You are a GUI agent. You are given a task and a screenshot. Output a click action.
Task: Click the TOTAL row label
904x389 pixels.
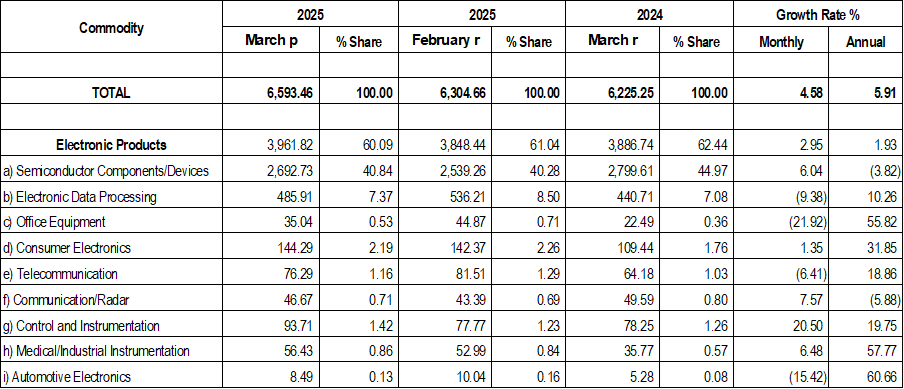point(111,93)
